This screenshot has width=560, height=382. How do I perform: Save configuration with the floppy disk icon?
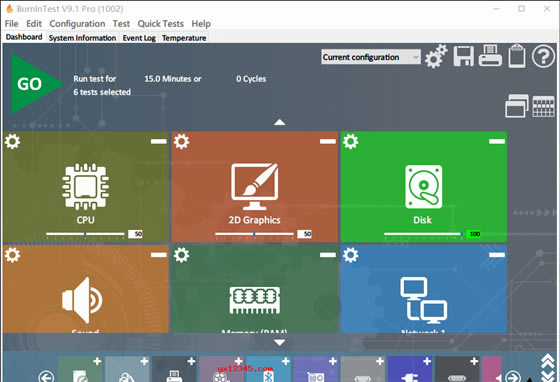point(464,56)
